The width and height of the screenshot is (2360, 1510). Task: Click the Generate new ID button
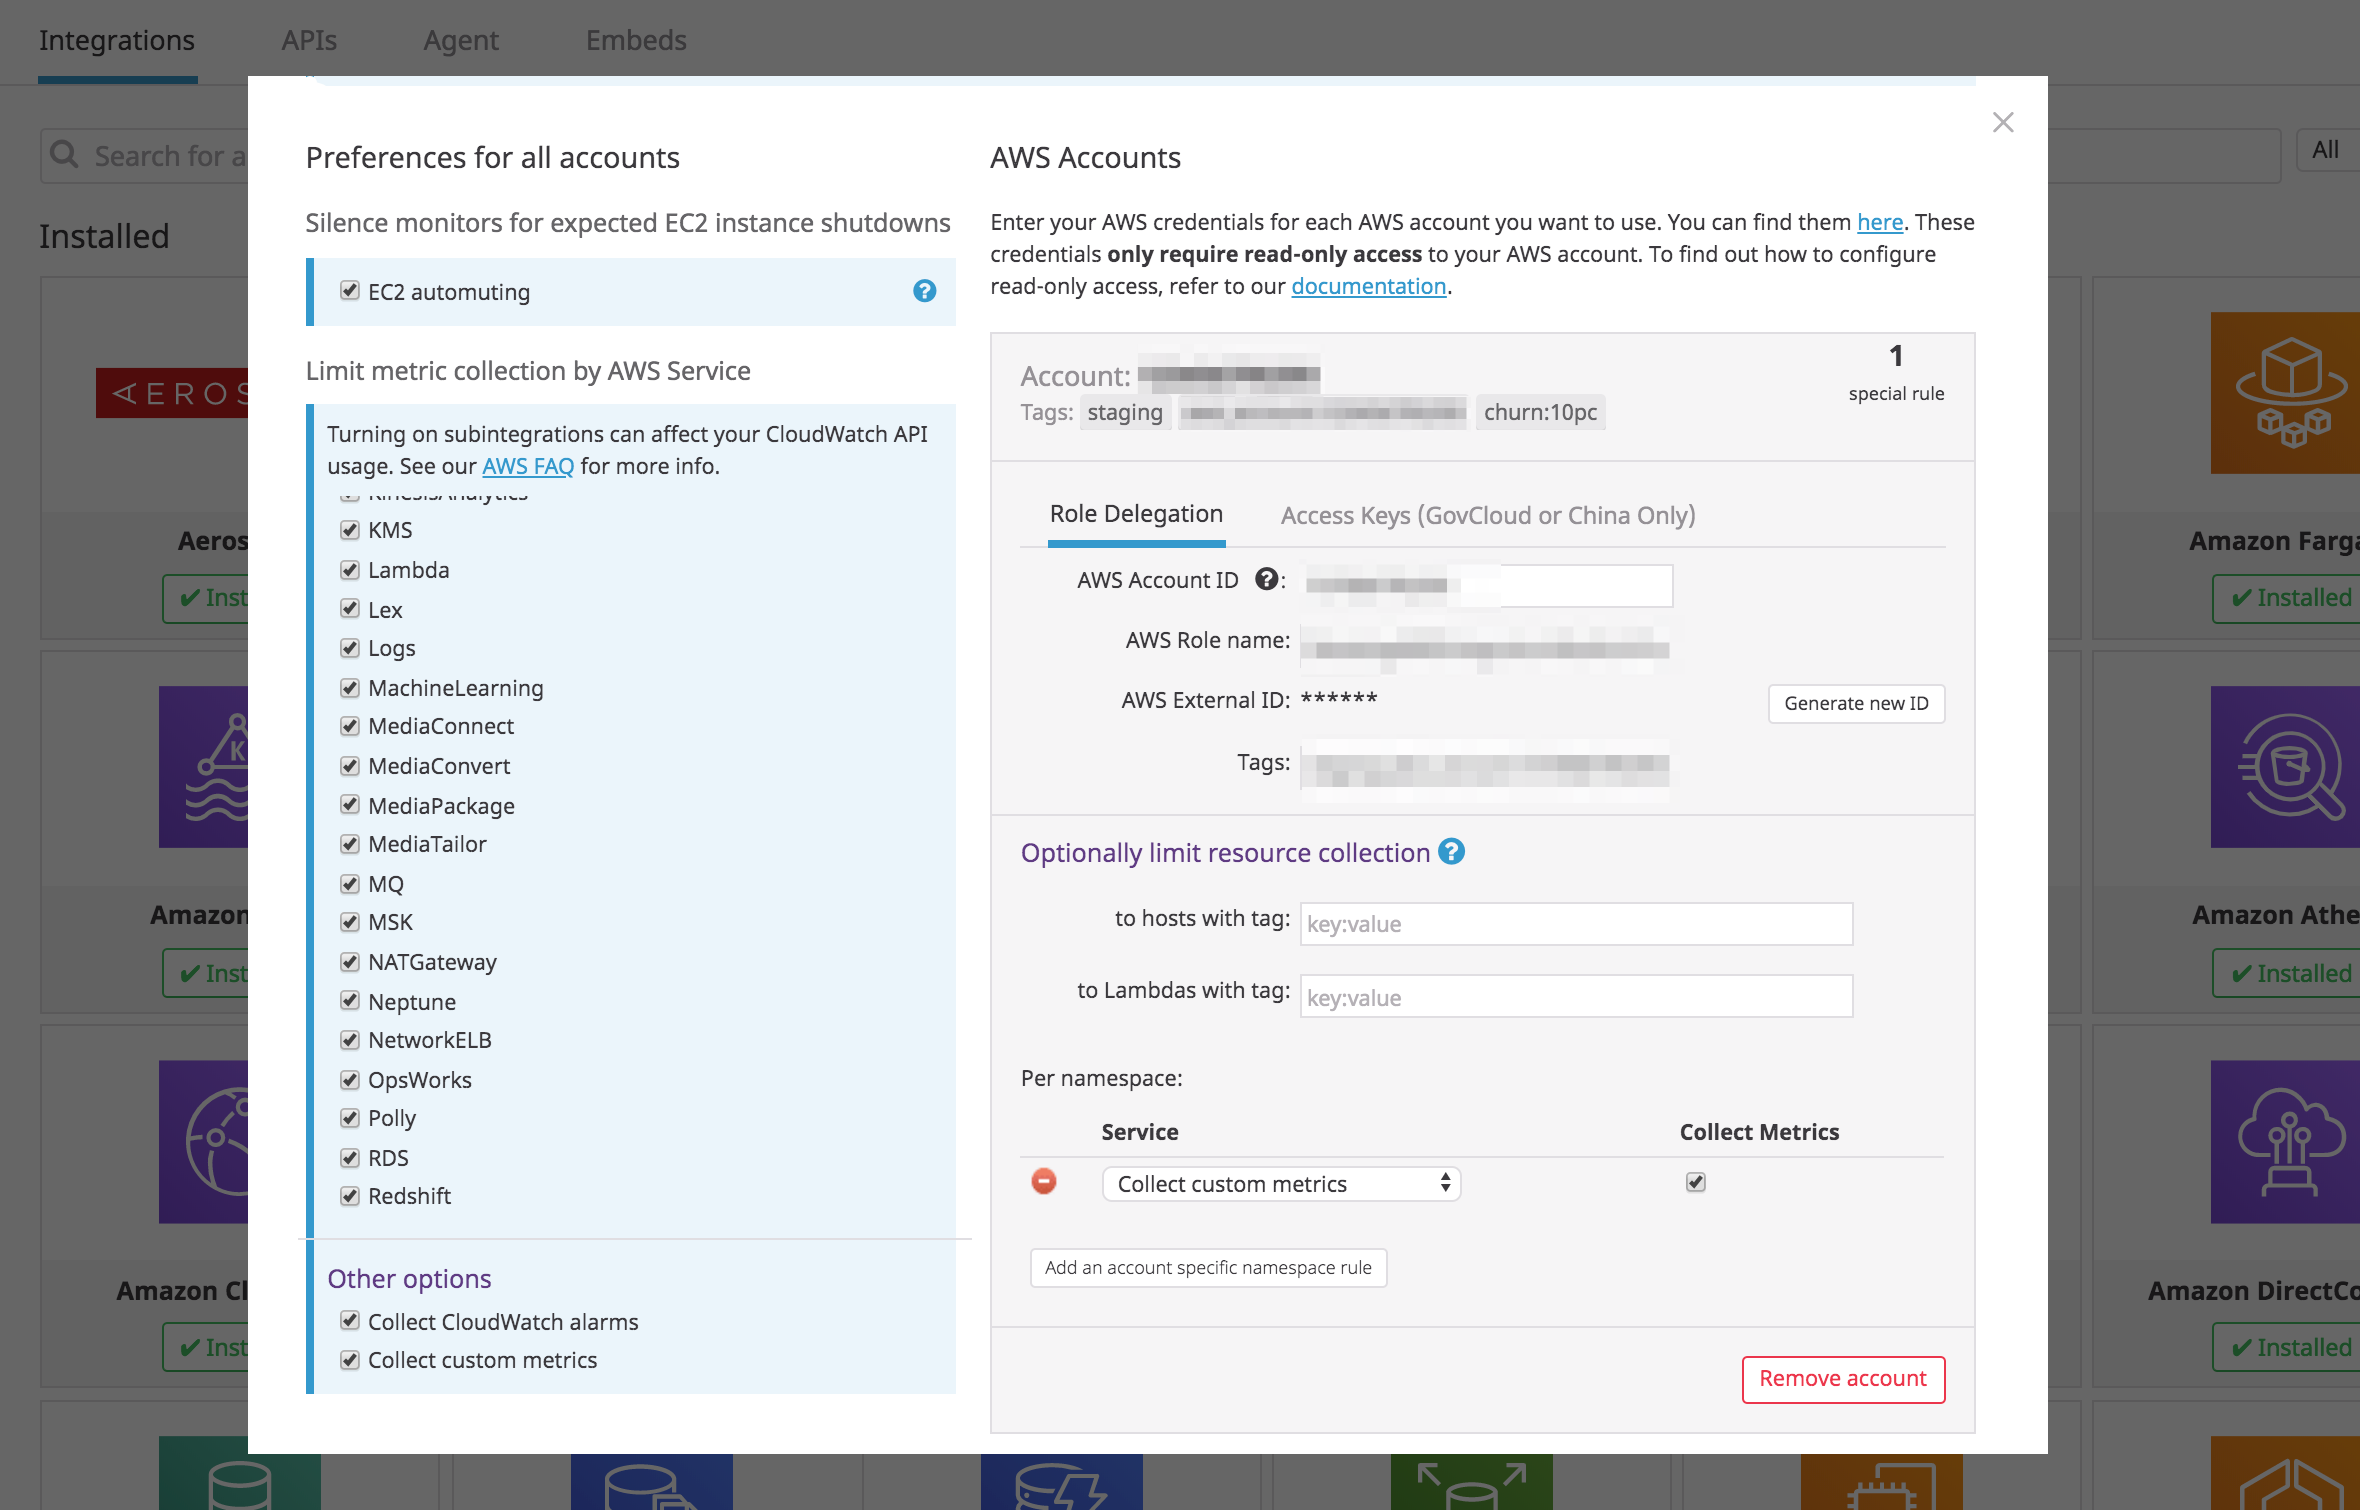point(1855,703)
